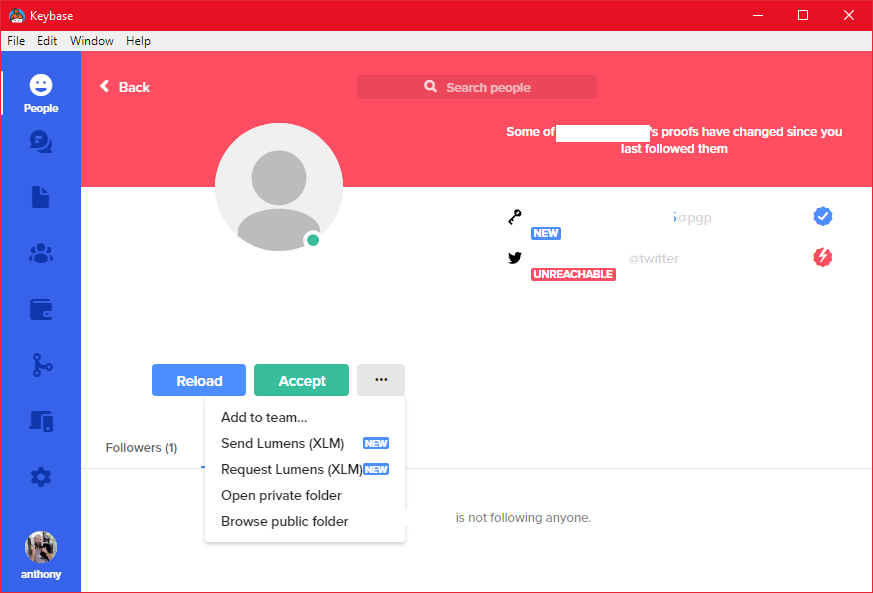This screenshot has width=873, height=593.
Task: Maximize the Keybase window
Action: tap(803, 16)
